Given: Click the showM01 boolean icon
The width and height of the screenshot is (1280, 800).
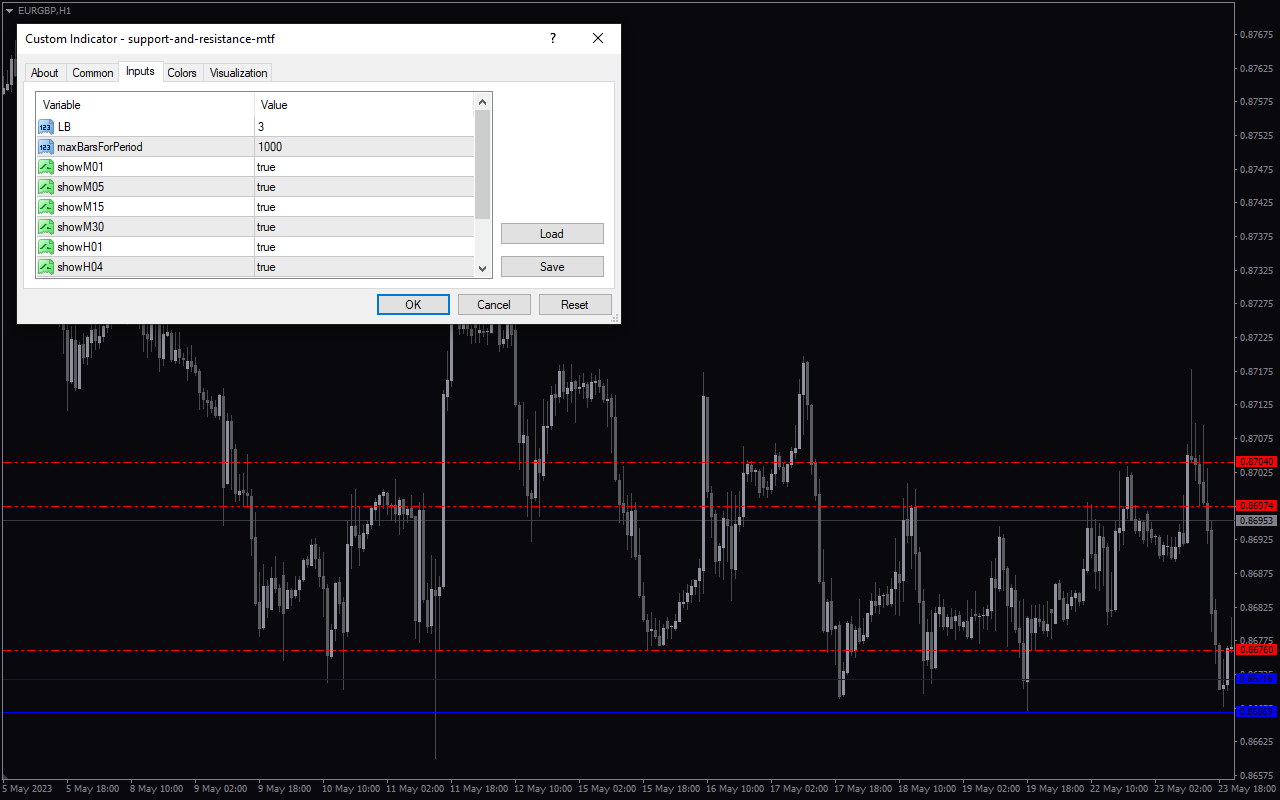Looking at the screenshot, I should [x=45, y=167].
